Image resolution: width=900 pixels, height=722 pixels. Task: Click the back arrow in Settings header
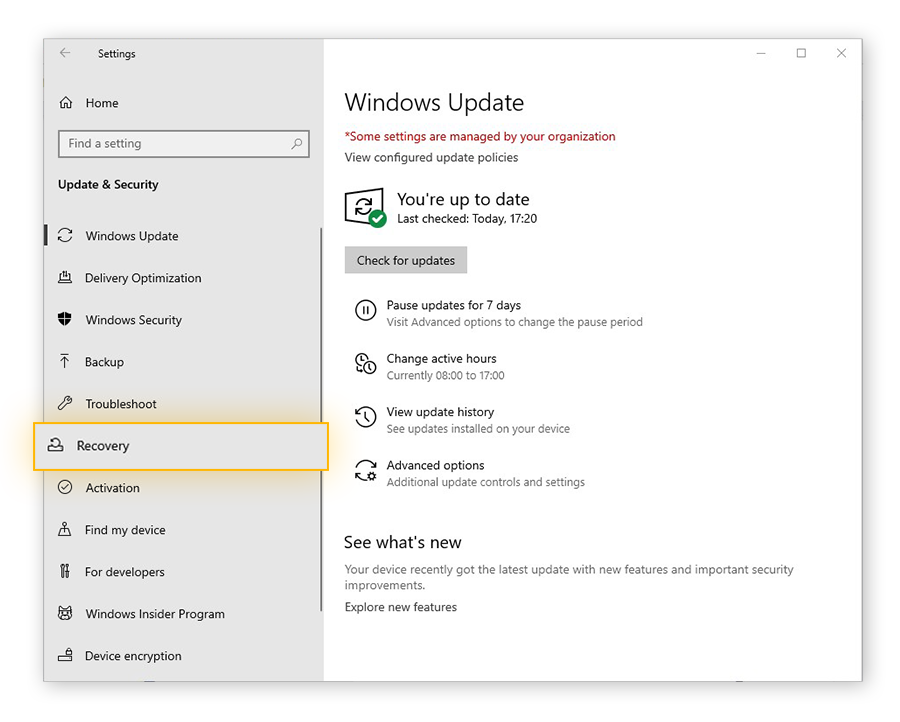point(65,54)
